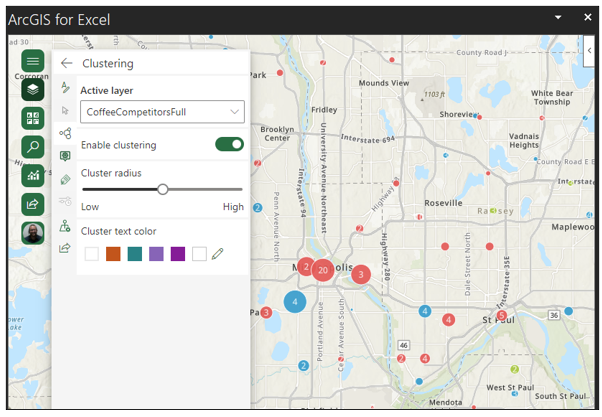The height and width of the screenshot is (417, 602).
Task: Select the dark purple text color swatch
Action: point(178,254)
